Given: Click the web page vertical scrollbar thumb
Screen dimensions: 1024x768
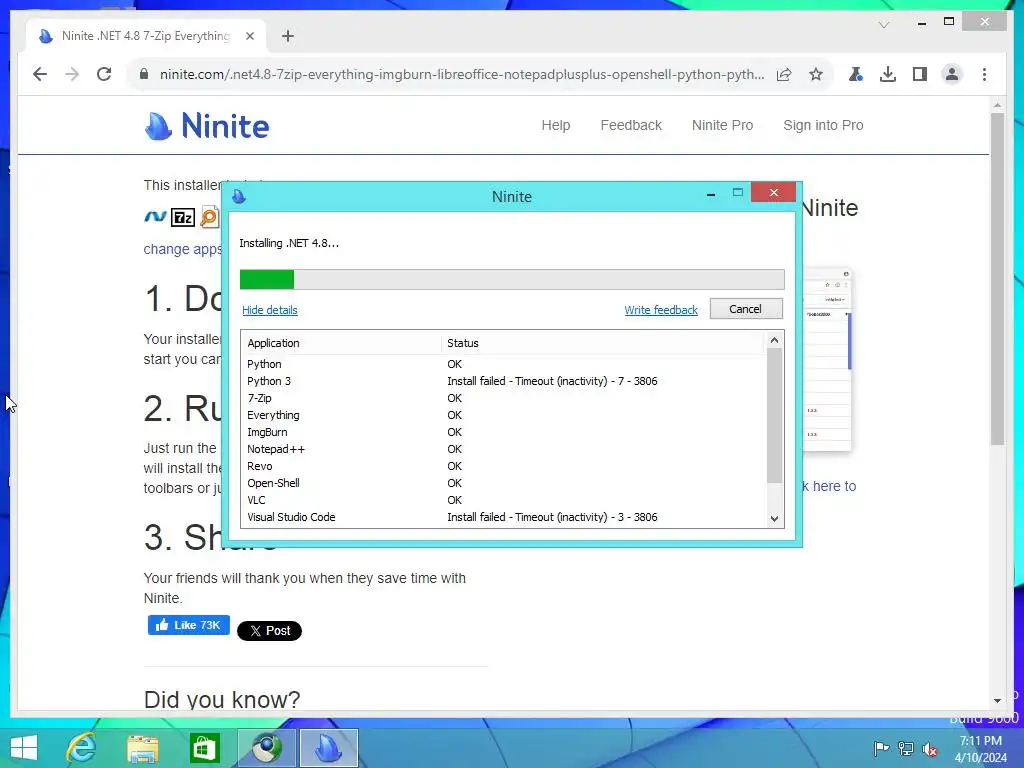Looking at the screenshot, I should (997, 280).
